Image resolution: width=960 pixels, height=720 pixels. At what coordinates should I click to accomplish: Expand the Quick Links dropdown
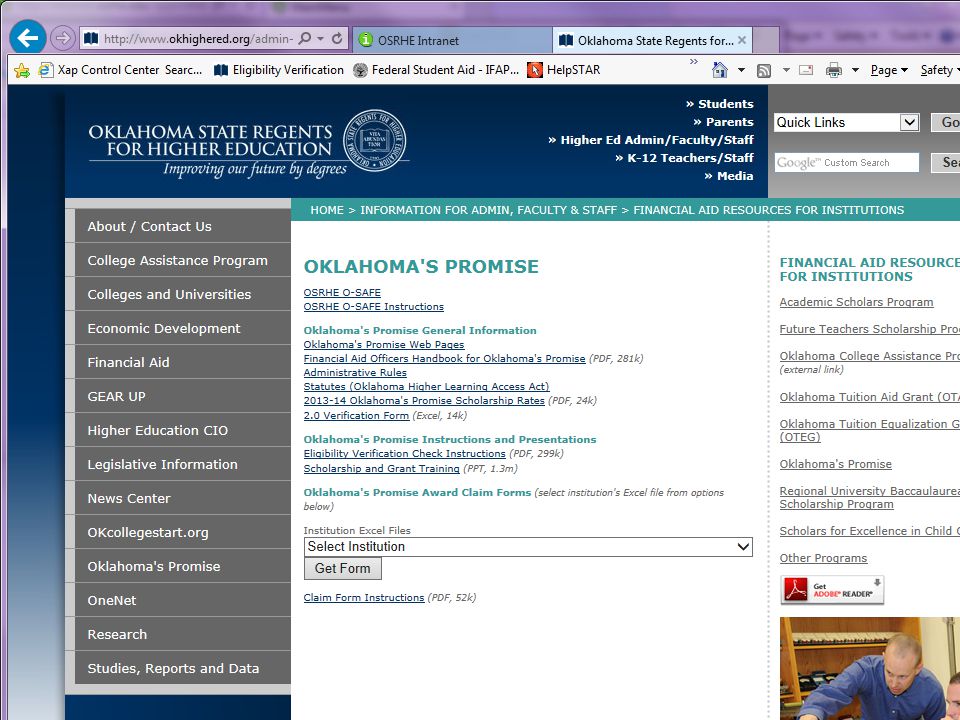(847, 122)
